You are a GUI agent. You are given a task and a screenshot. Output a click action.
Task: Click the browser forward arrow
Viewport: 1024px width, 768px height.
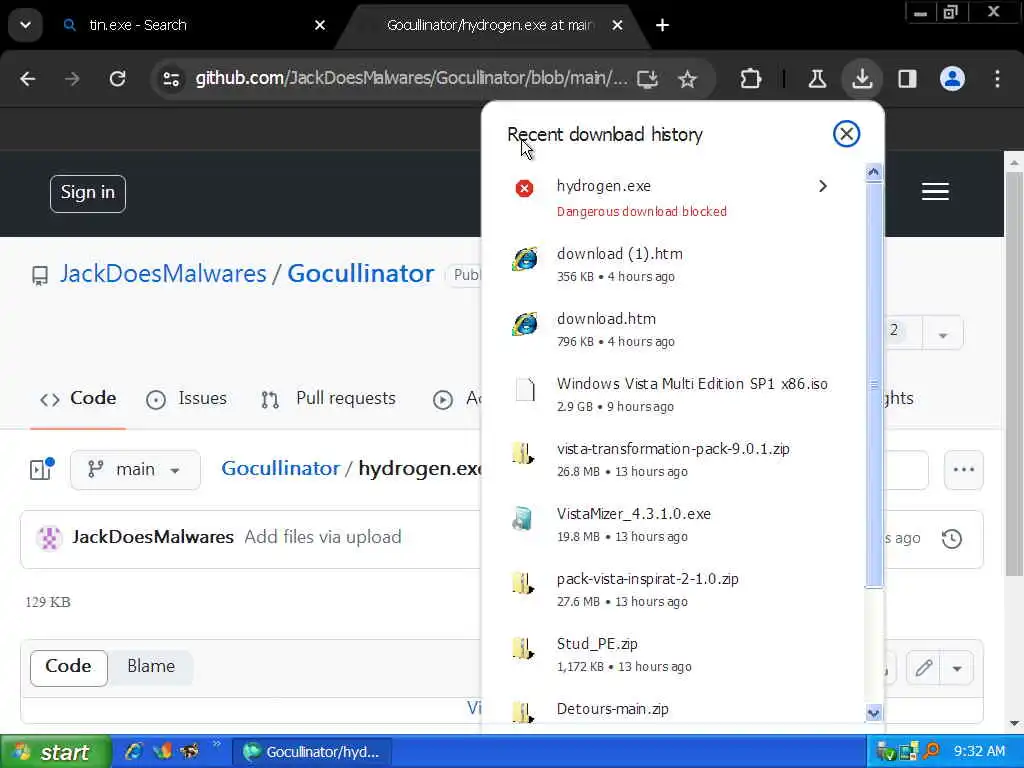[x=72, y=79]
